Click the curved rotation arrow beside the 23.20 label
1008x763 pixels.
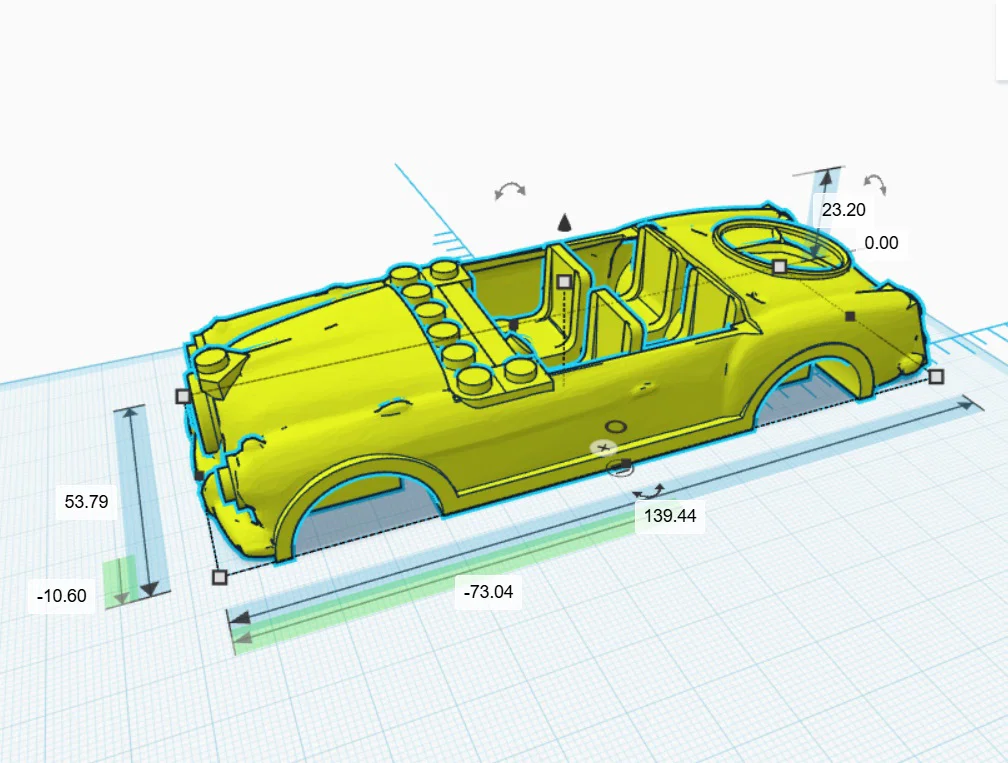(x=875, y=184)
